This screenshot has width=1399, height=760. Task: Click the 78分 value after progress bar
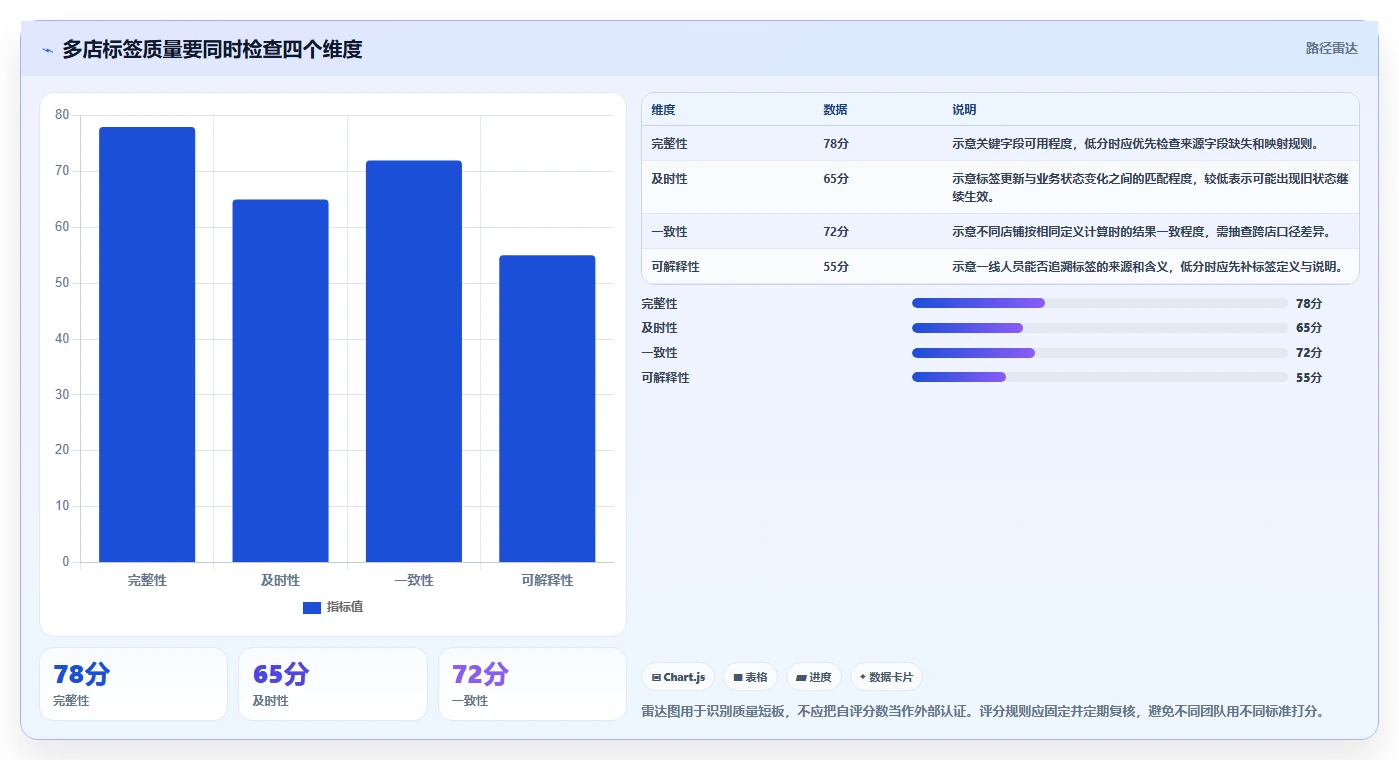coord(1309,303)
